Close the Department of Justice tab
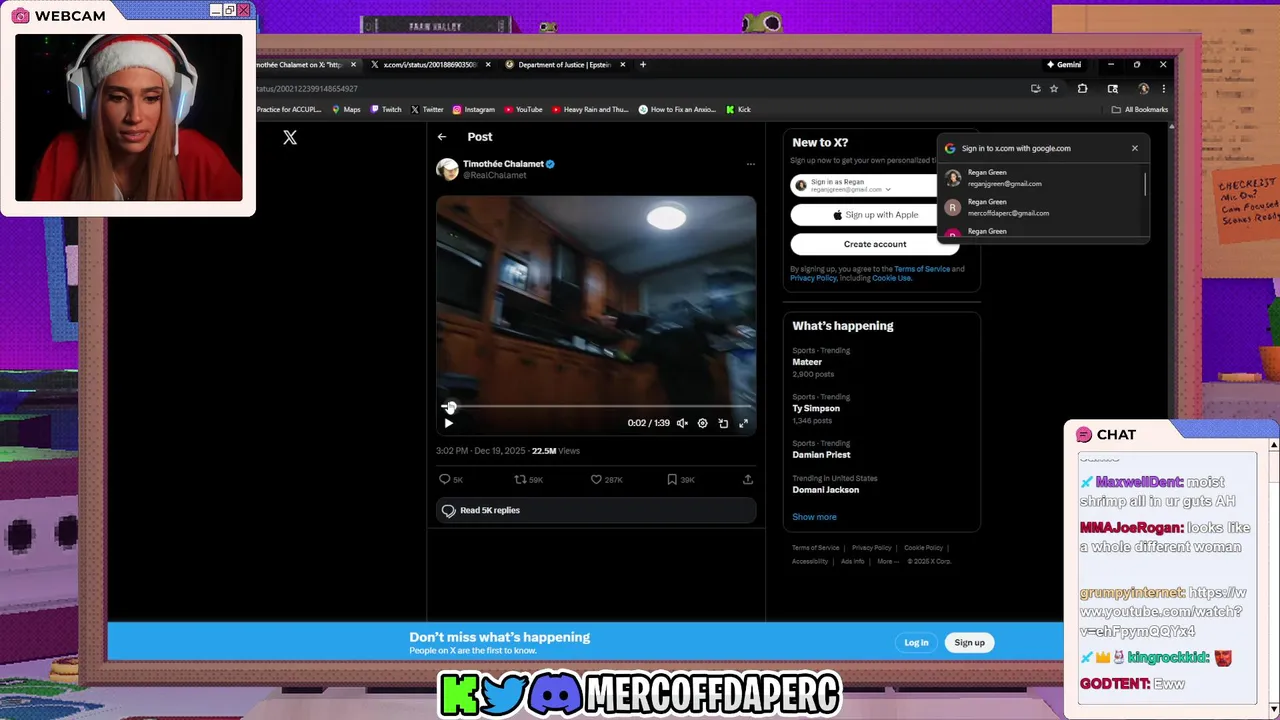1280x720 pixels. 623,65
